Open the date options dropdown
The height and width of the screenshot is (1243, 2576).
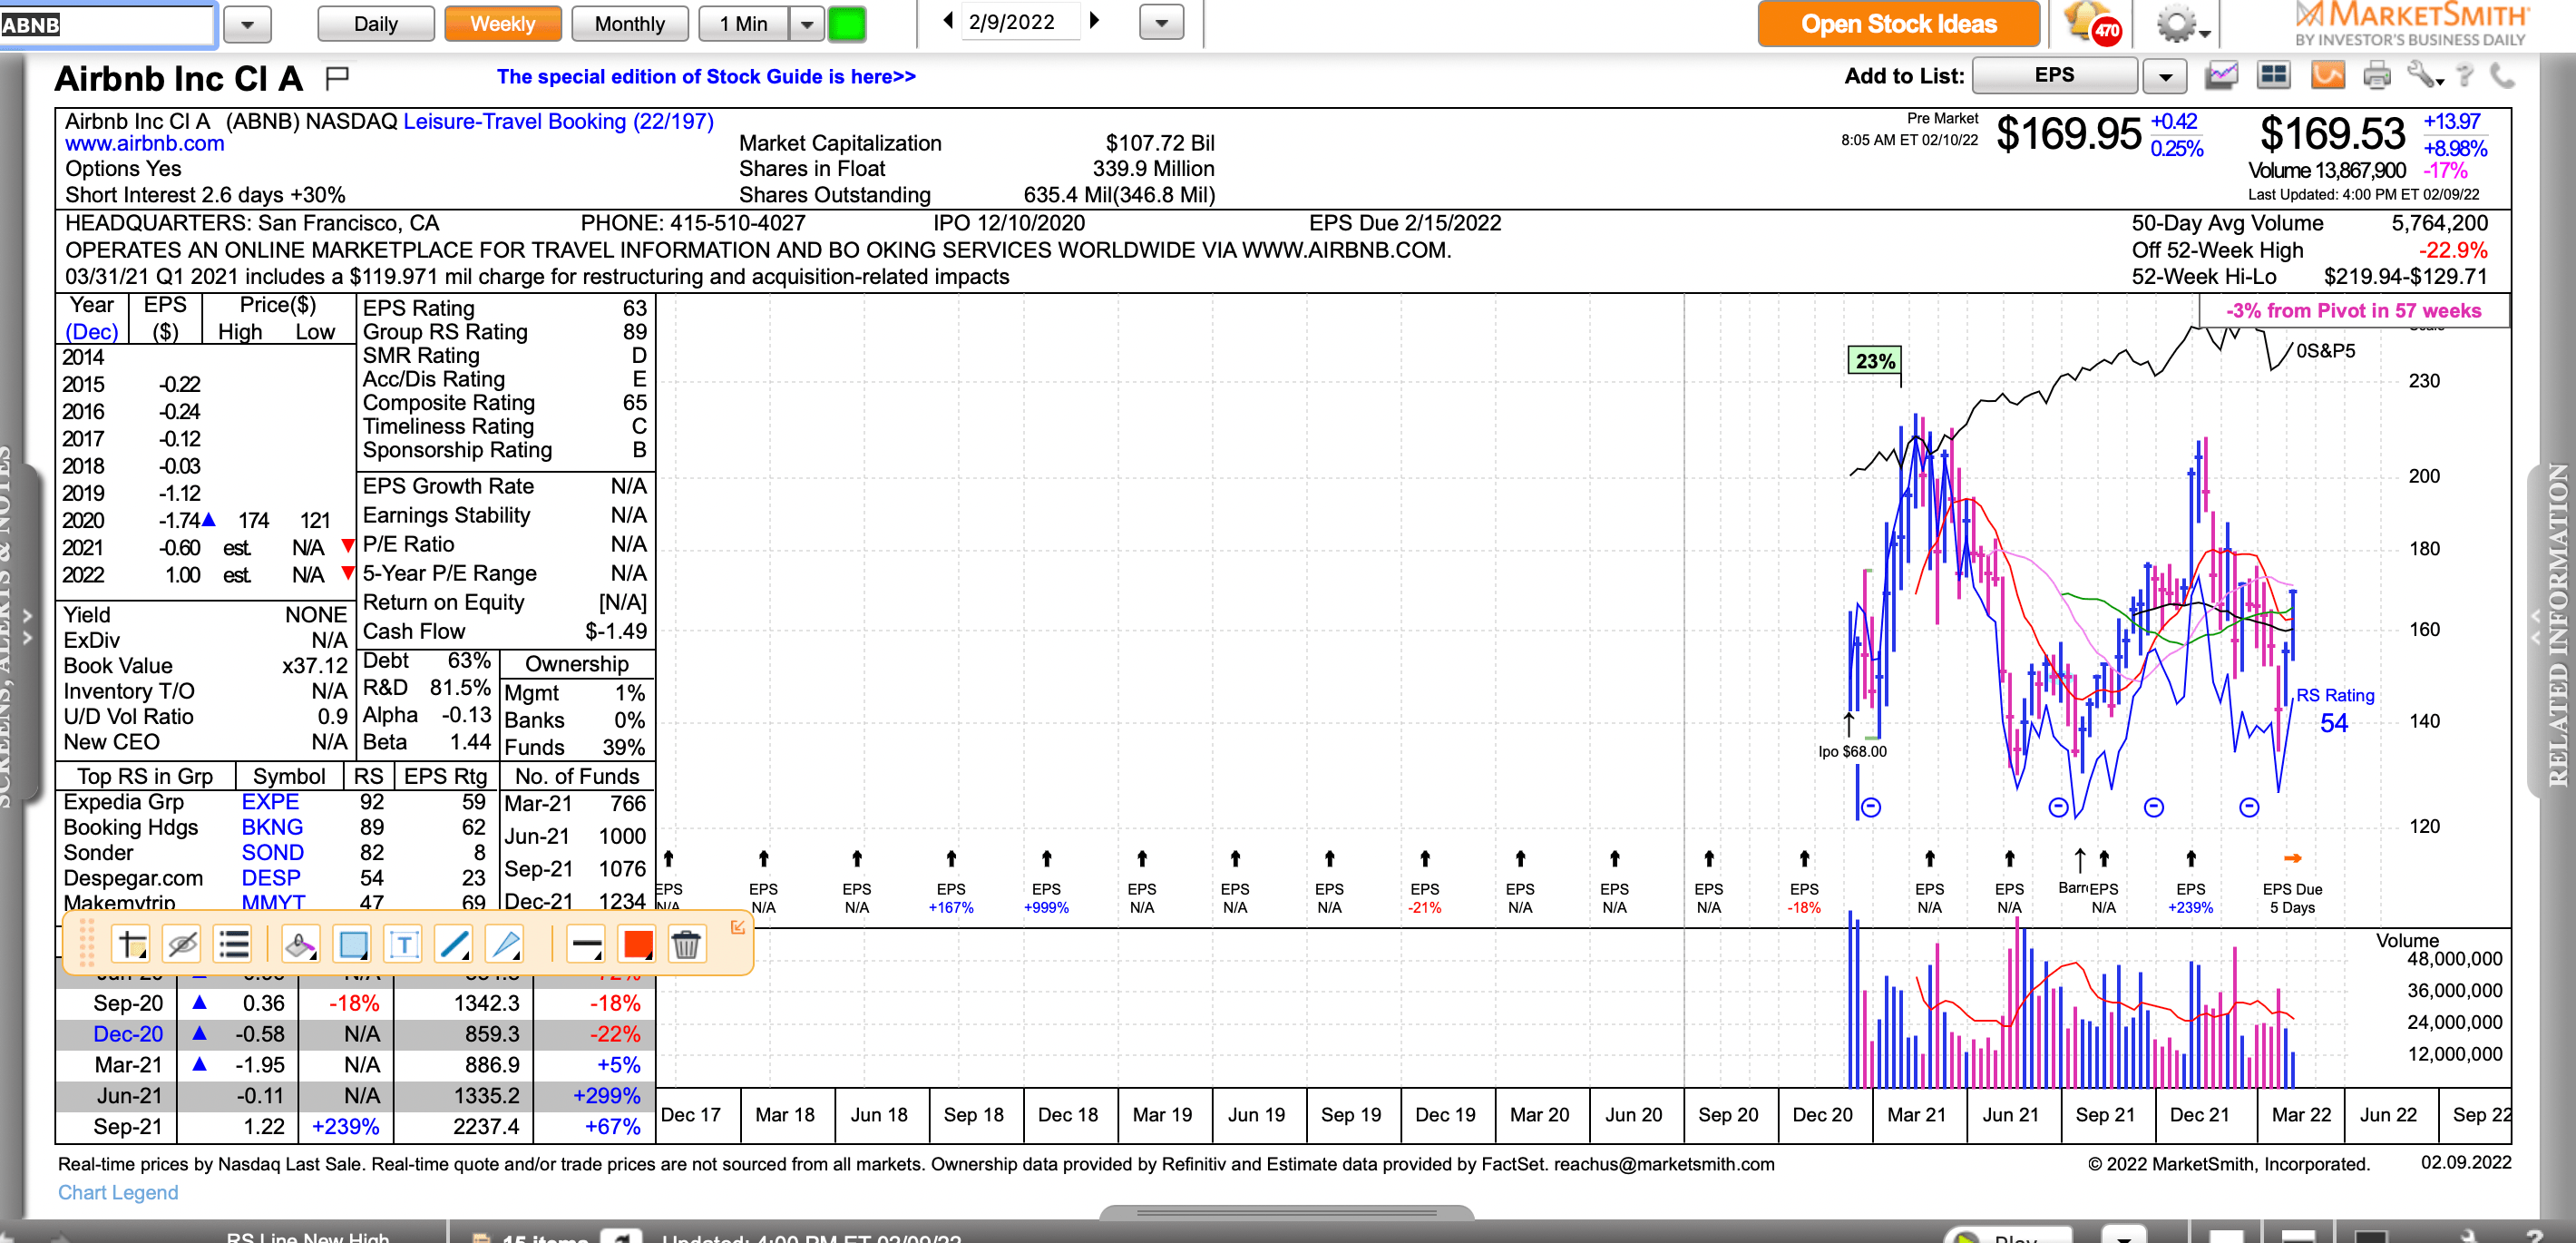(x=1162, y=22)
